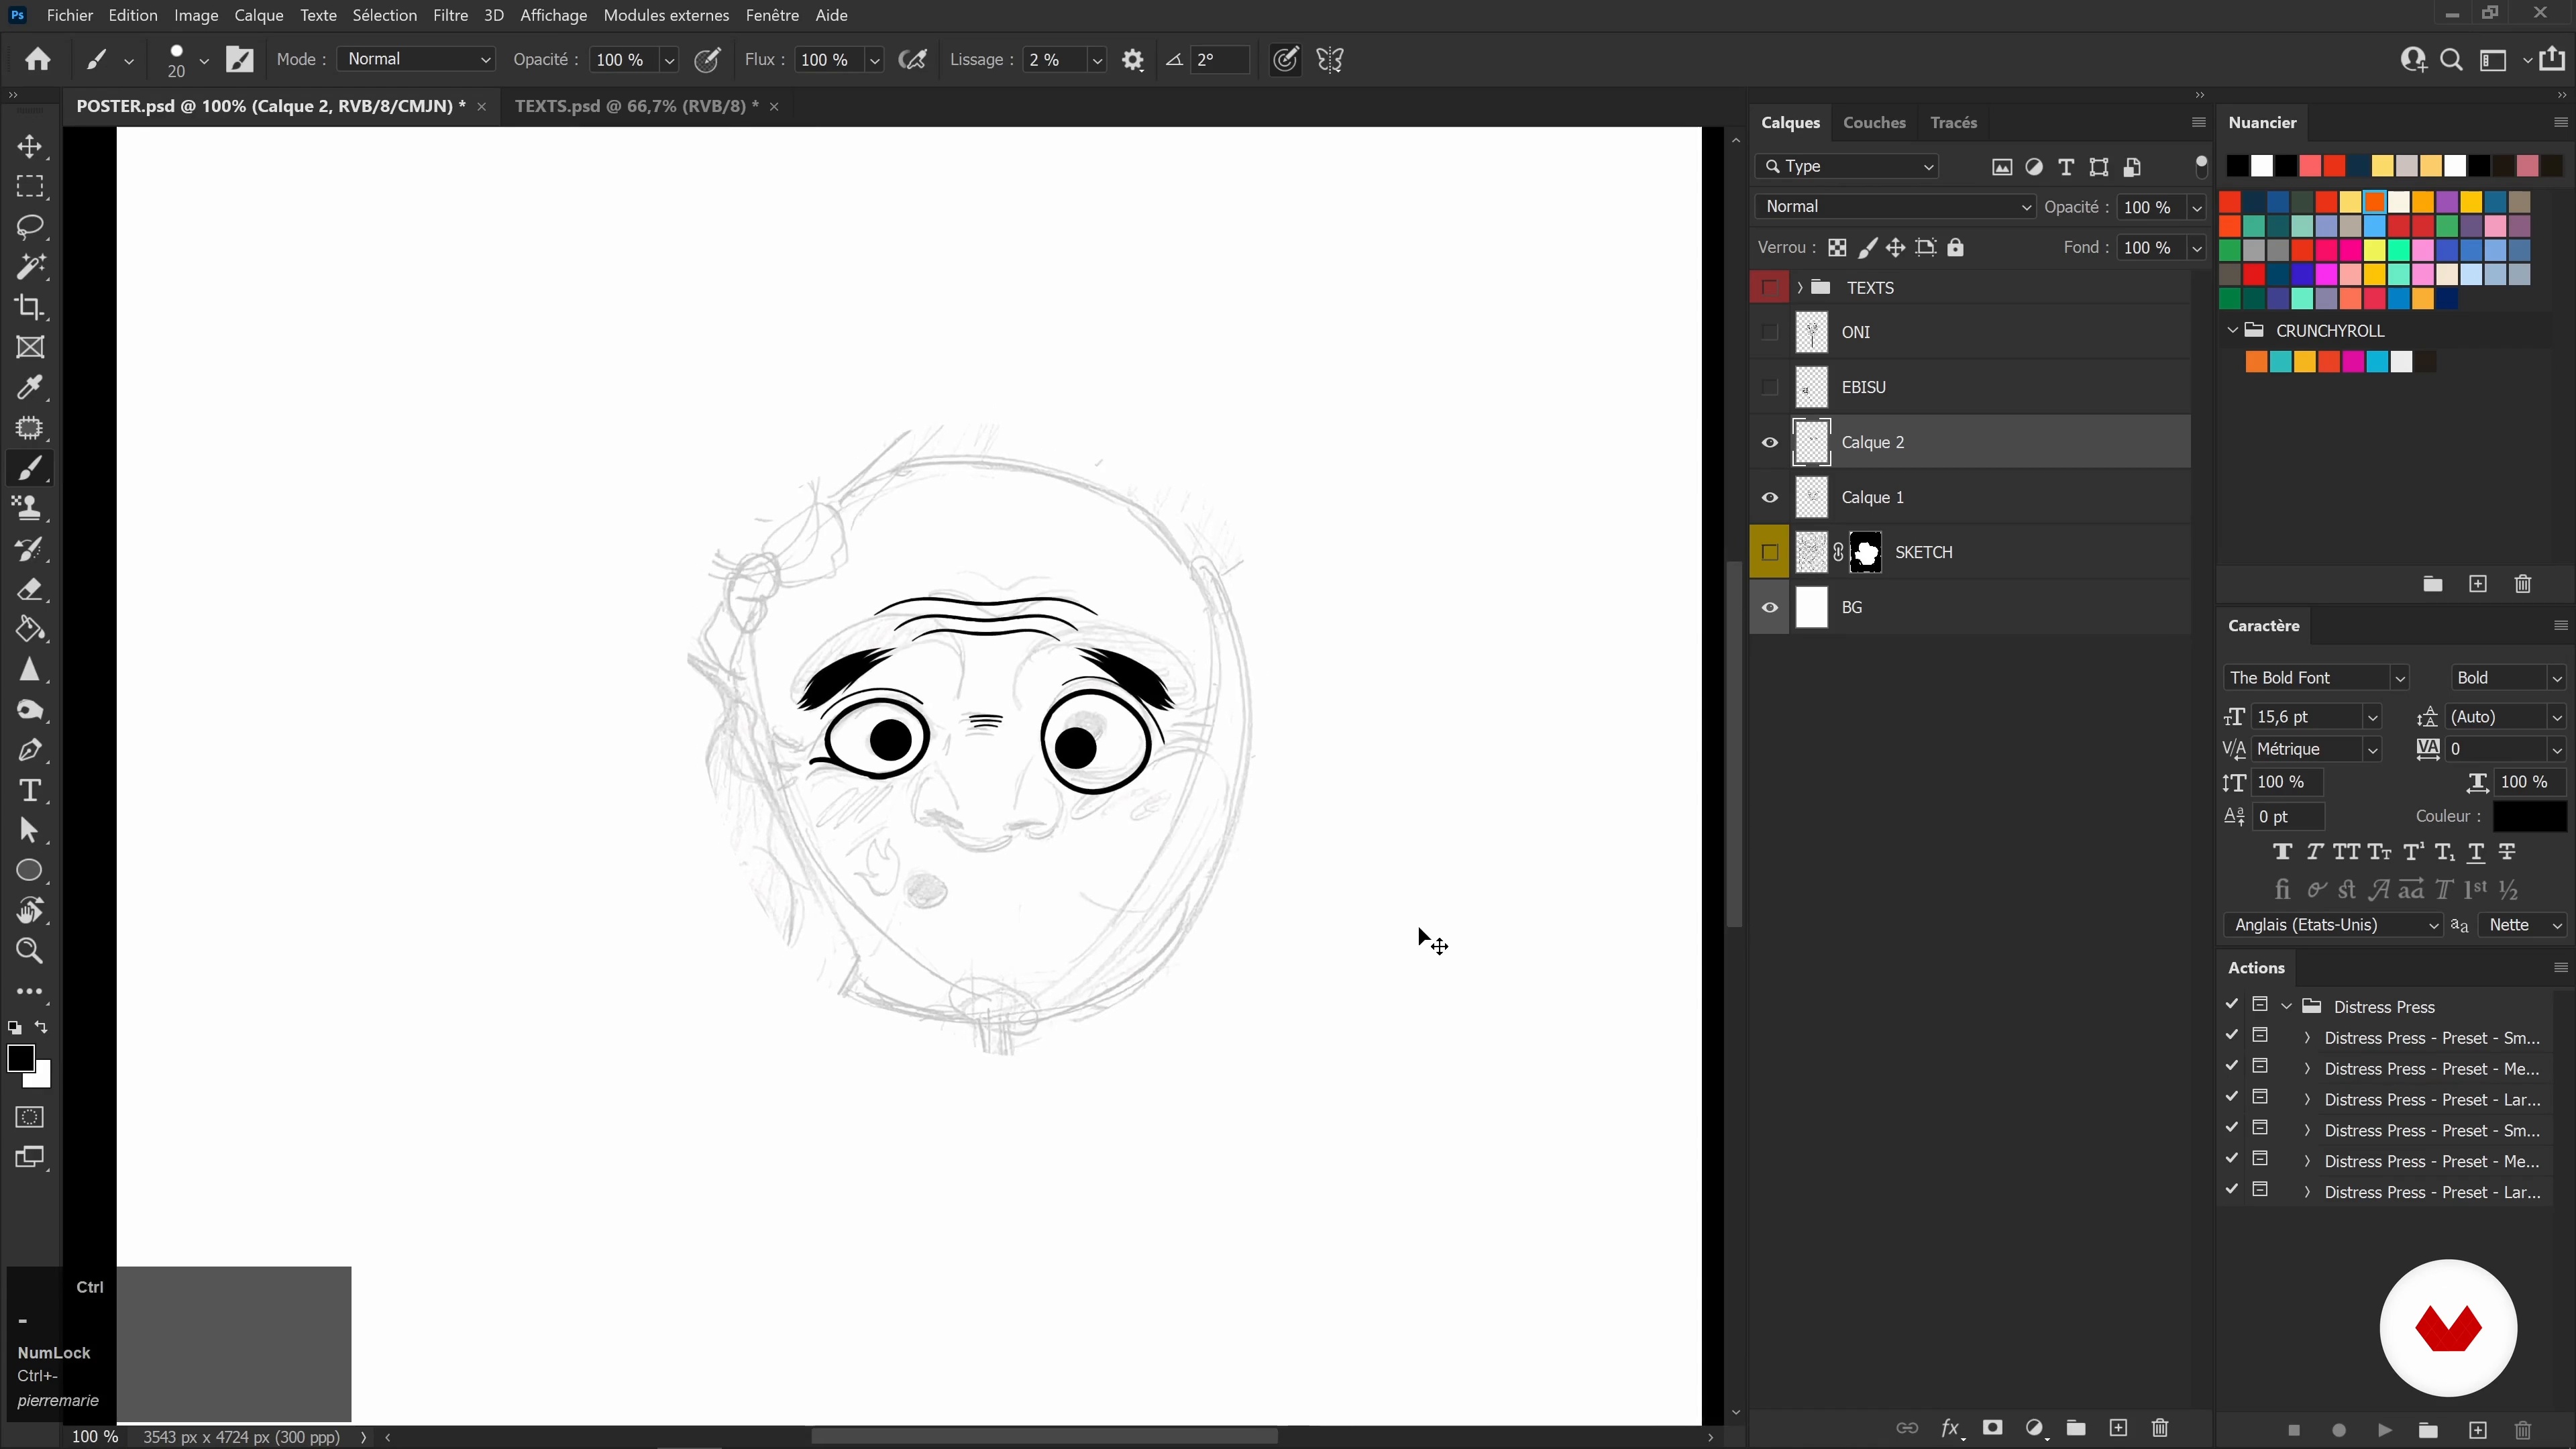Viewport: 2576px width, 1449px height.
Task: Select the Move tool
Action: [30, 147]
